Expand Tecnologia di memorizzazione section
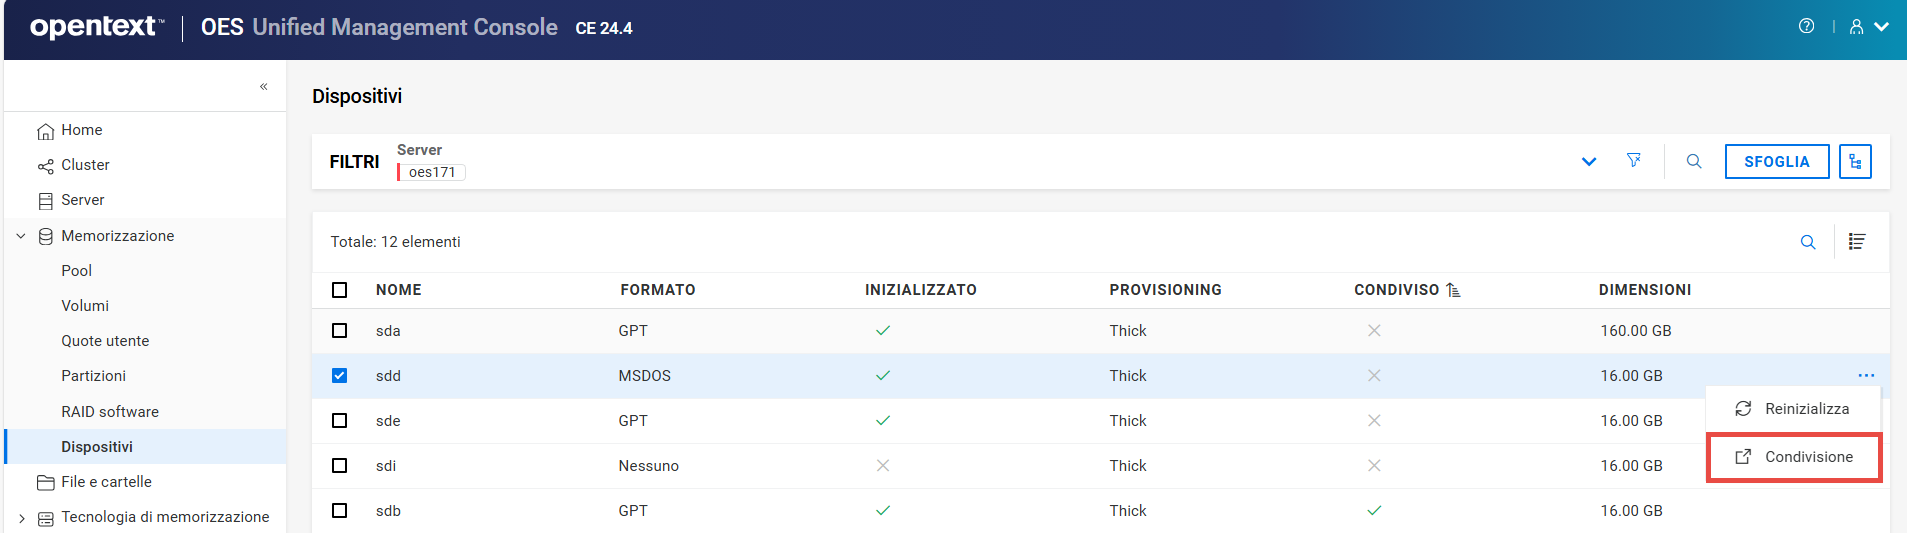The width and height of the screenshot is (1907, 533). (21, 518)
